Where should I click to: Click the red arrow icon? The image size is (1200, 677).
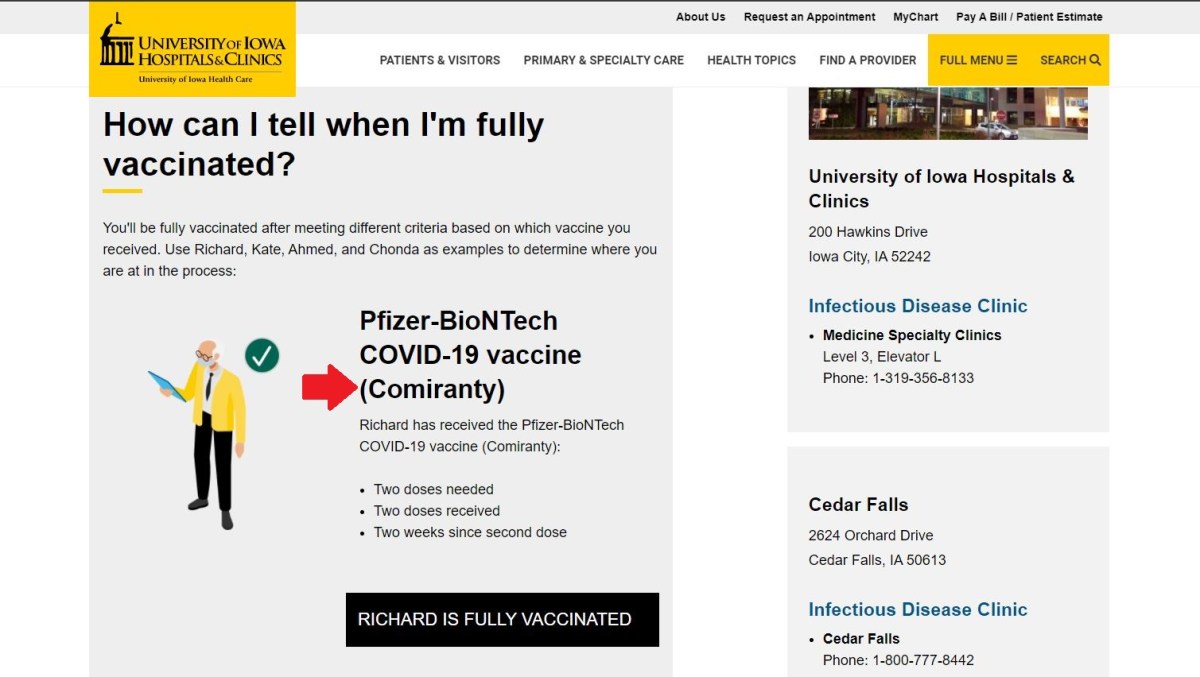pyautogui.click(x=329, y=387)
